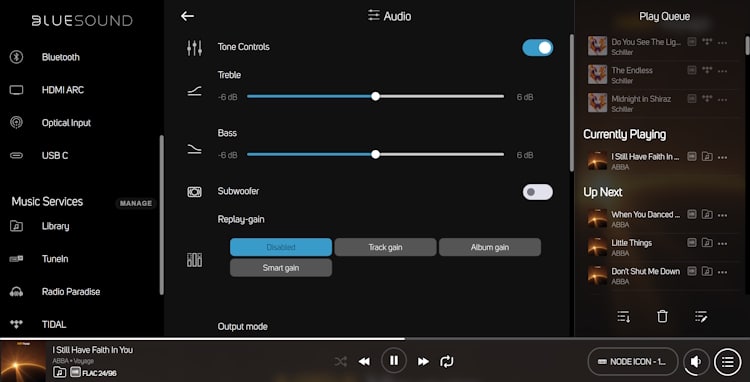Click the Tone Controls equalizer icon
The image size is (750, 382).
(x=194, y=48)
